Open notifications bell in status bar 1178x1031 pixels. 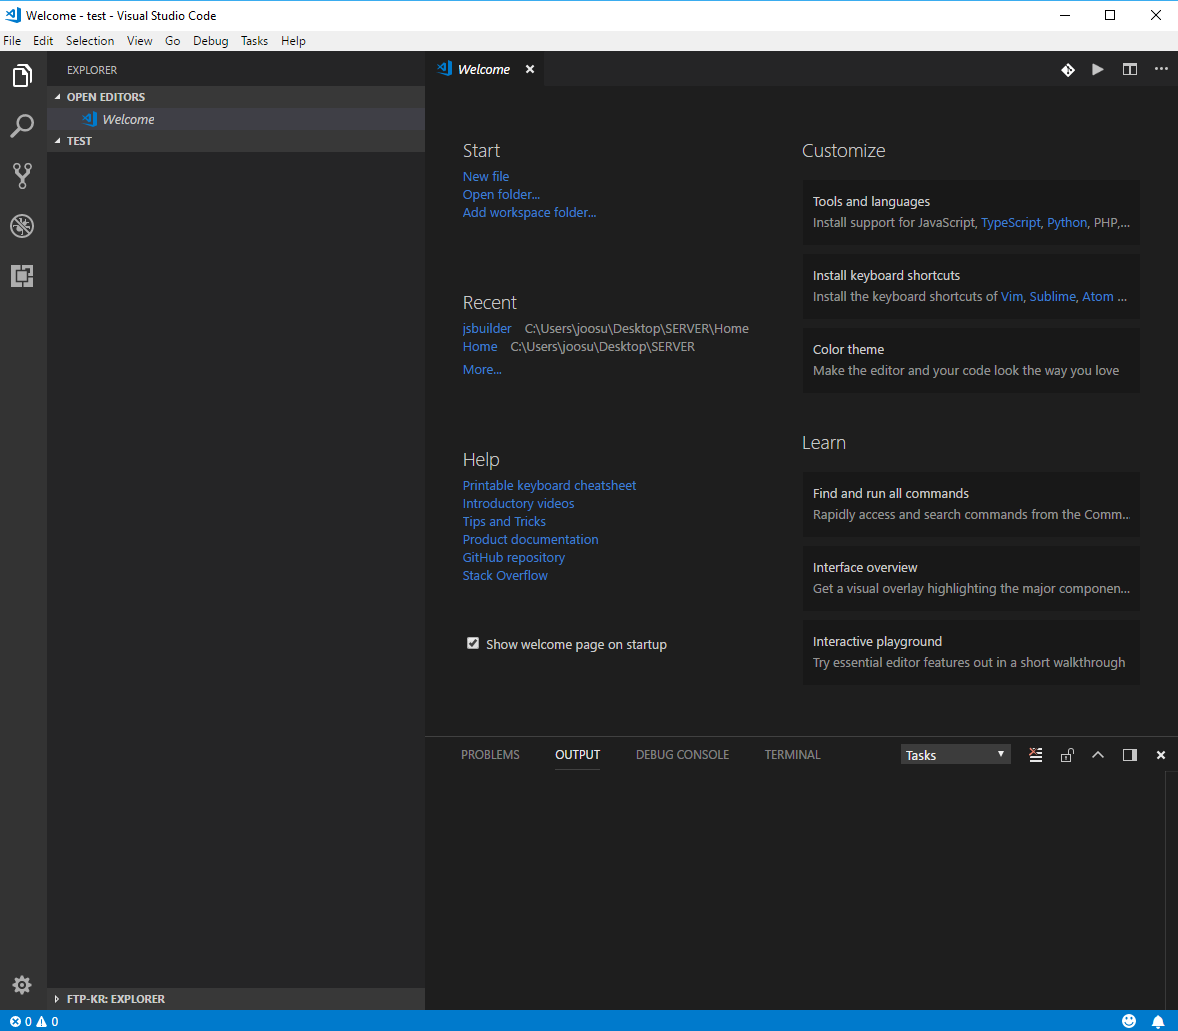(1158, 1021)
